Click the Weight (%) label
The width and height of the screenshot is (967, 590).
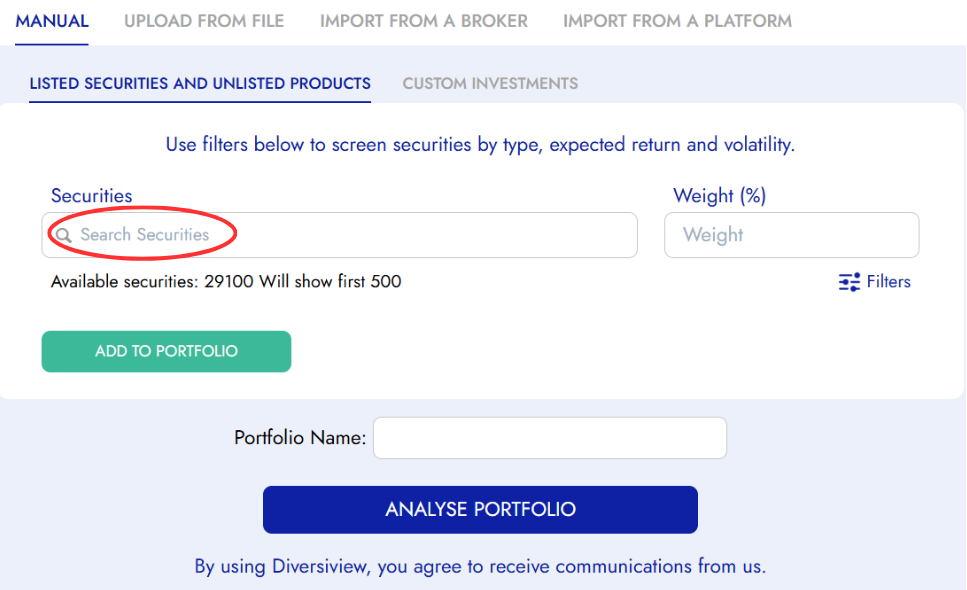[719, 196]
